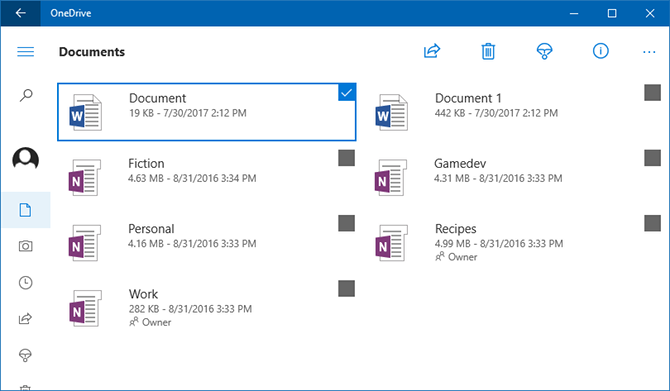The width and height of the screenshot is (670, 391).
Task: Open Photos via the sidebar camera icon
Action: (25, 246)
